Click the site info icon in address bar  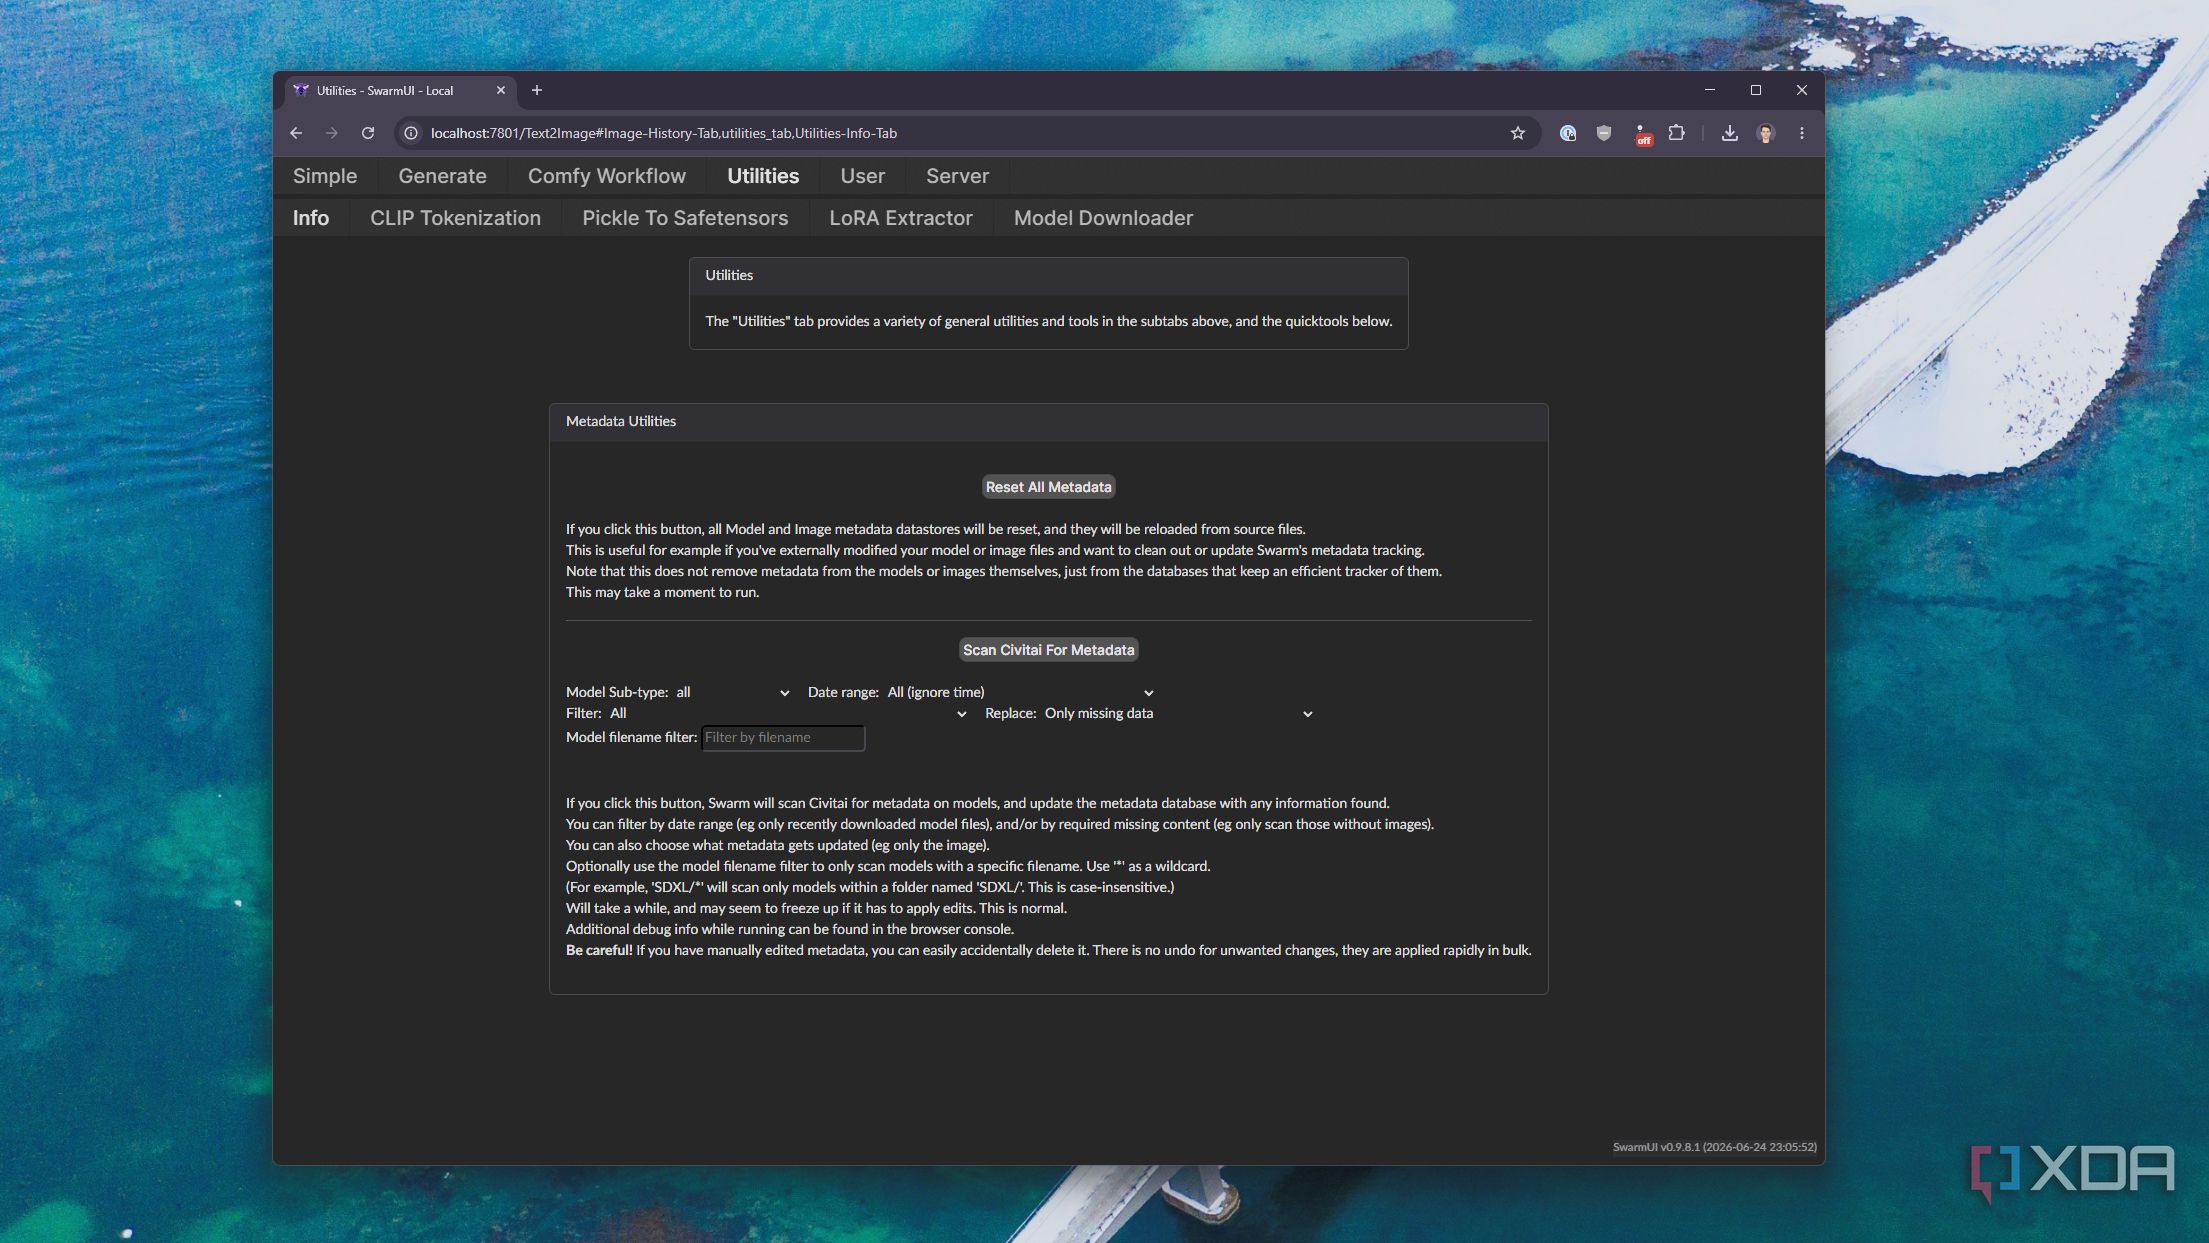(410, 133)
